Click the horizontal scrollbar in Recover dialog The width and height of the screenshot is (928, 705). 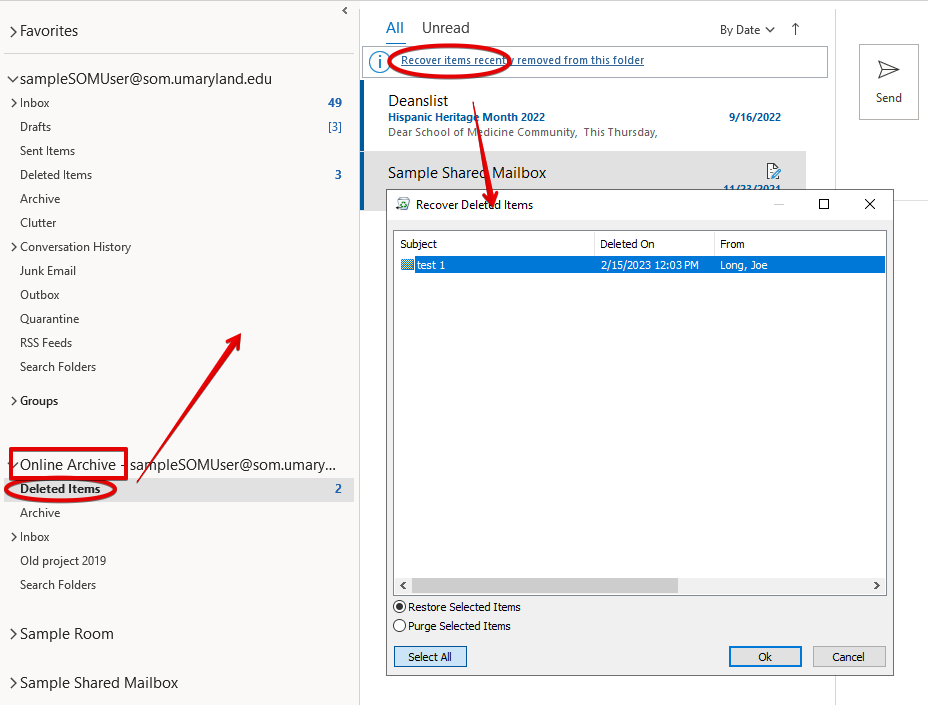point(544,585)
